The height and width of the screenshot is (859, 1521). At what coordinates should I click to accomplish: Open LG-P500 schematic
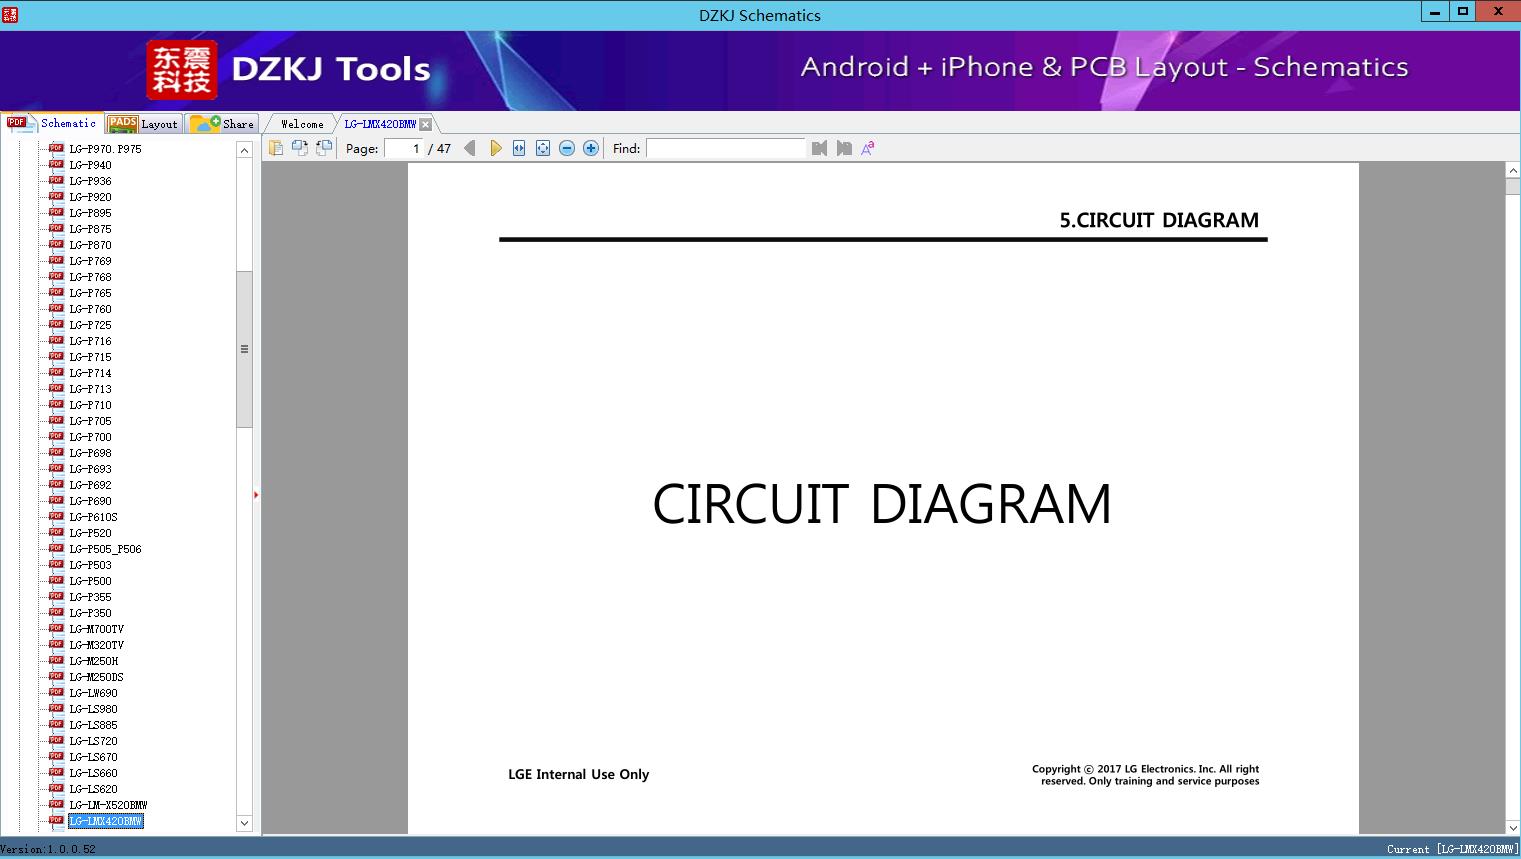tap(90, 581)
